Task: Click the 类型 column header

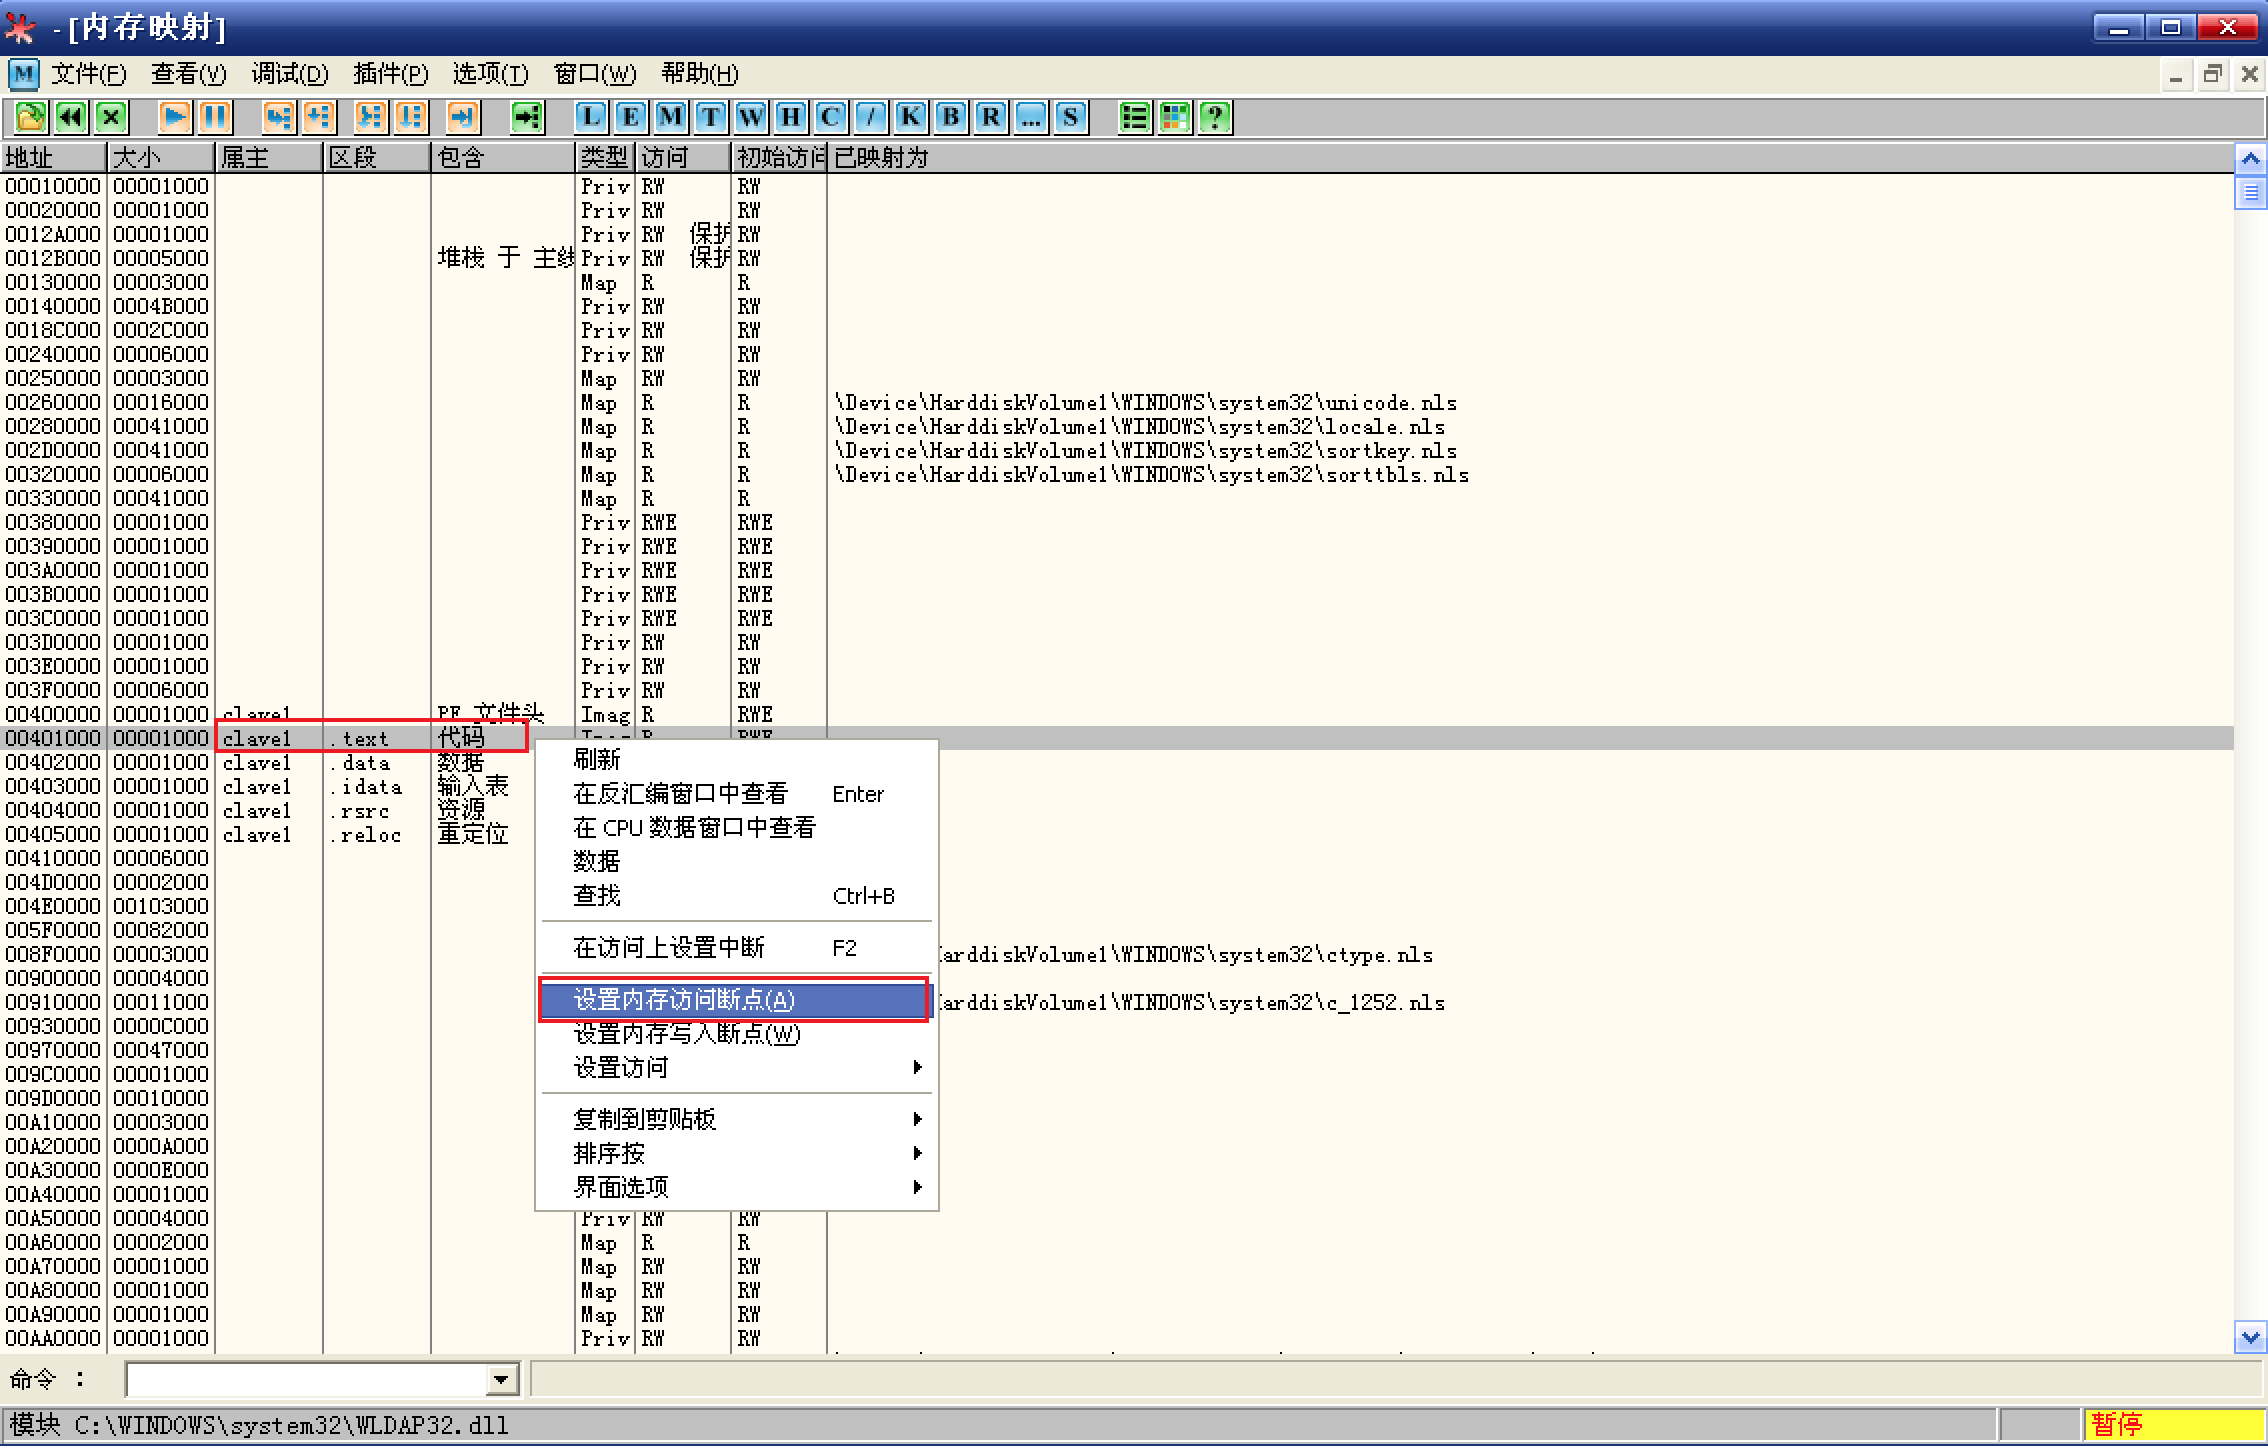Action: [x=604, y=158]
